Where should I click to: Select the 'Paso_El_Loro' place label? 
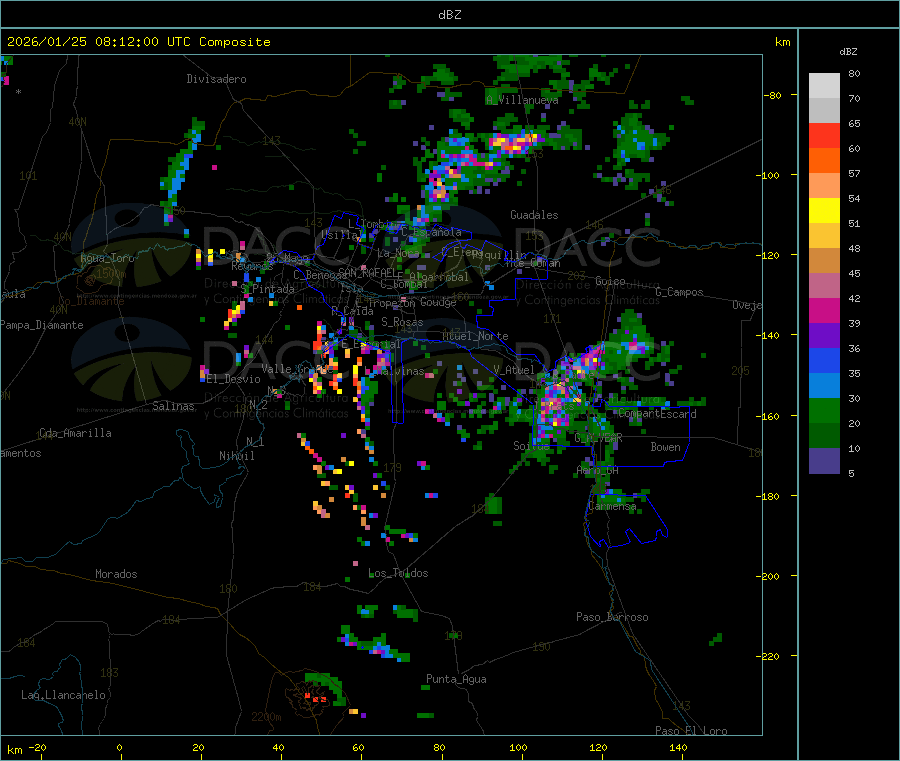coord(691,731)
